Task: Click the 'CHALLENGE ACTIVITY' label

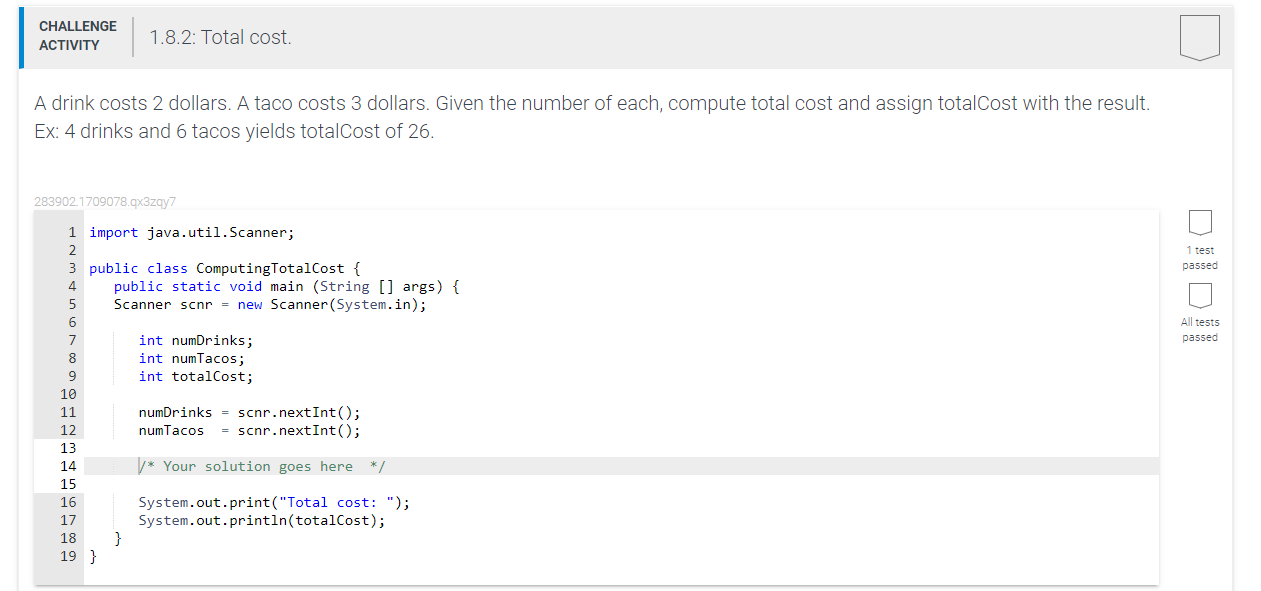Action: pos(77,36)
